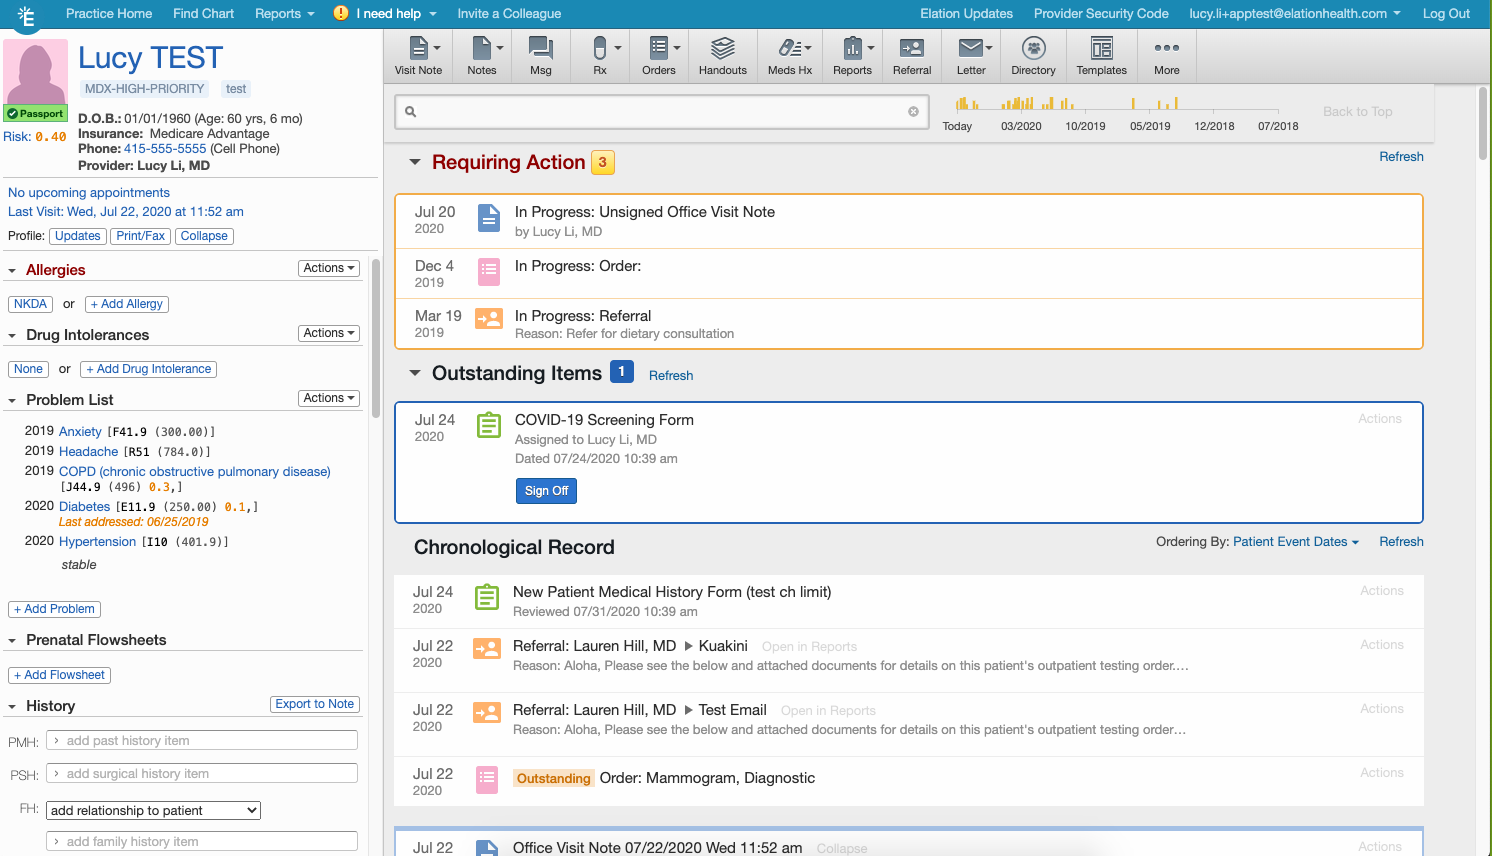This screenshot has height=856, width=1492.
Task: Open the Msg message tool
Action: tap(541, 56)
